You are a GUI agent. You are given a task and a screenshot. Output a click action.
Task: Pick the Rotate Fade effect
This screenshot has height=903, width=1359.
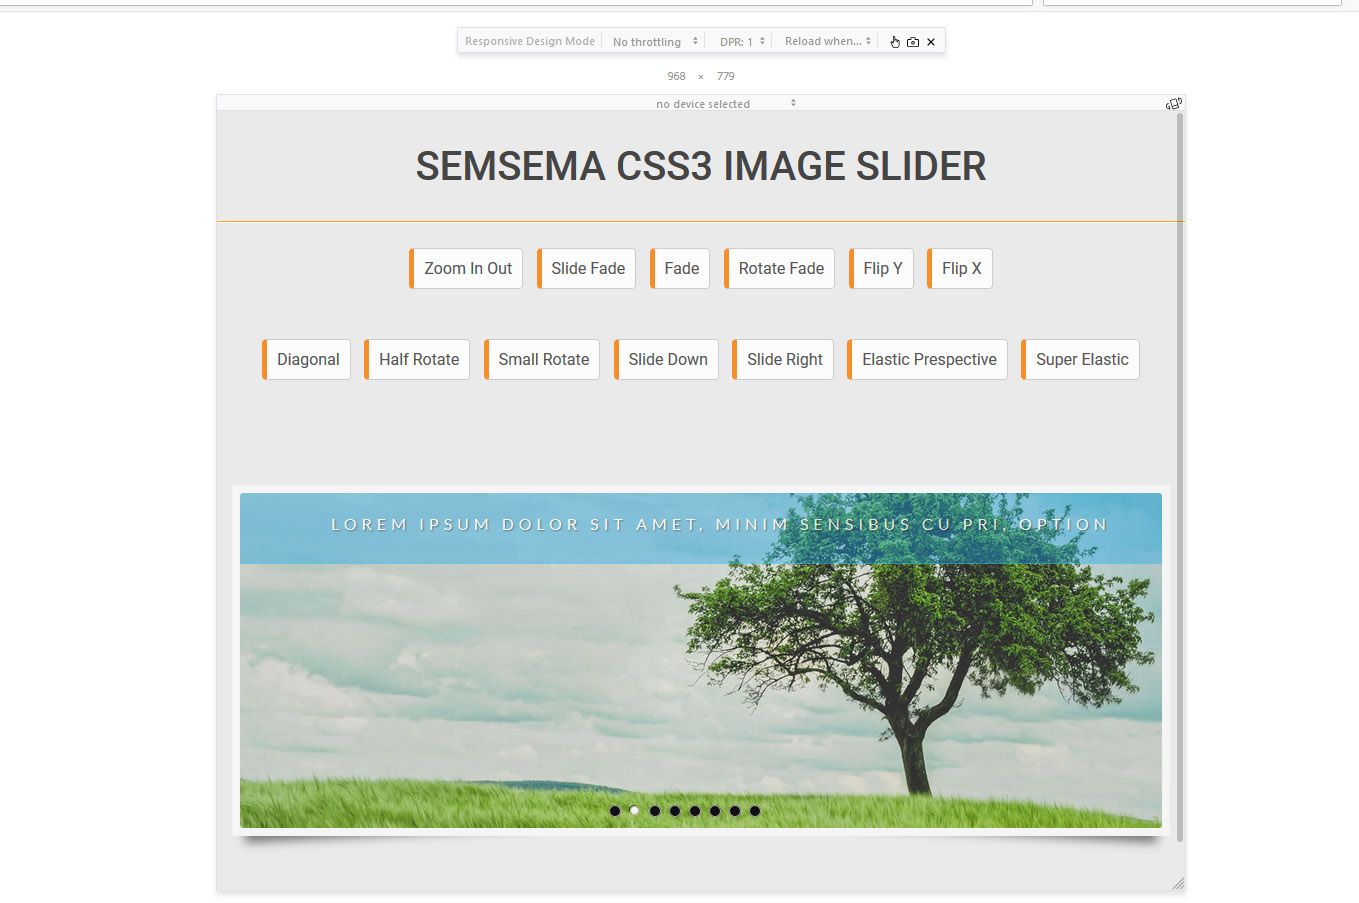pyautogui.click(x=779, y=268)
